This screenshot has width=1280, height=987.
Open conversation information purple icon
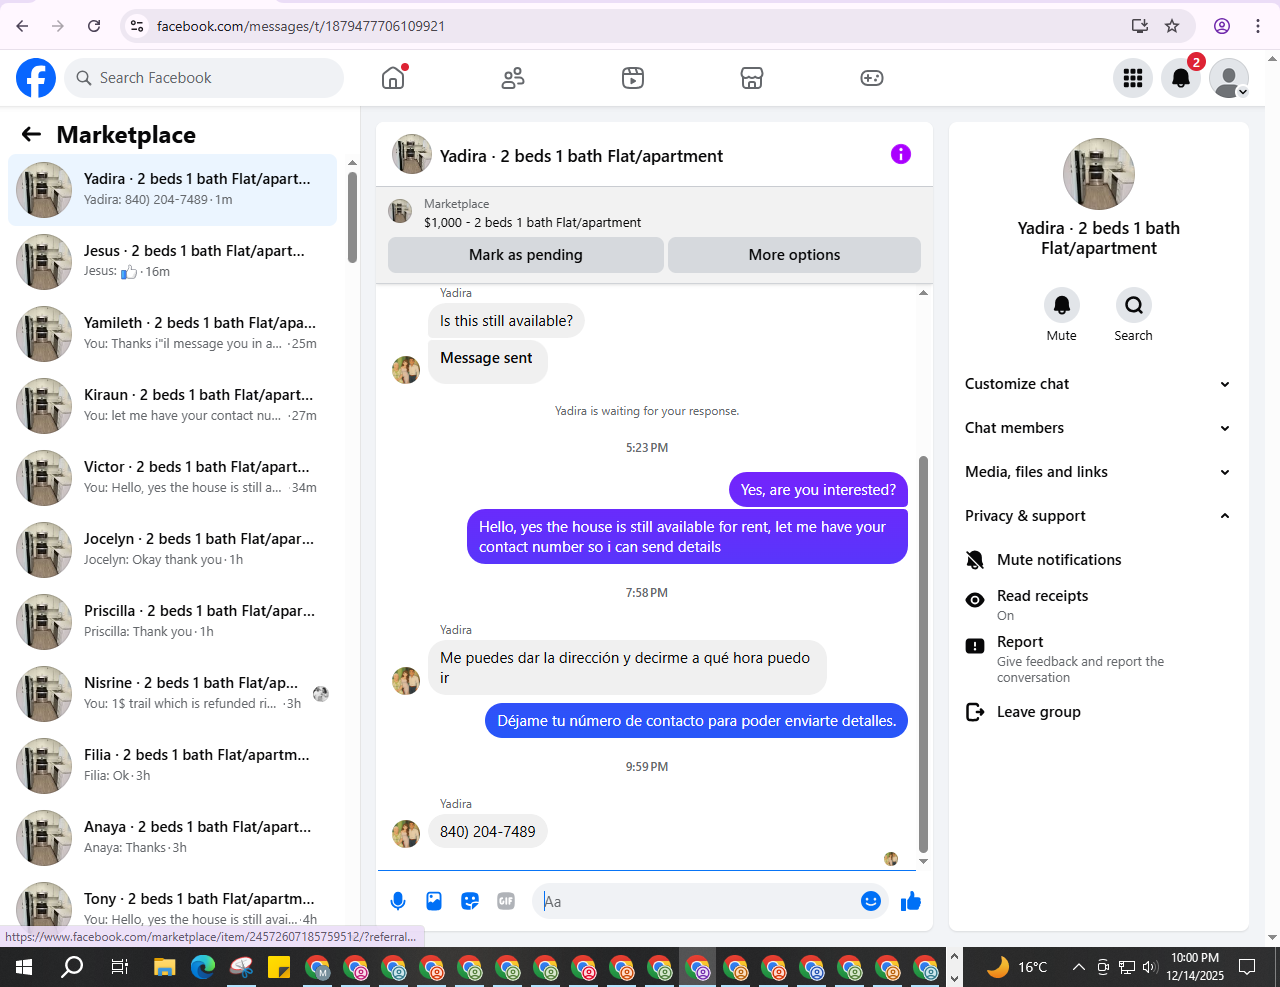901,154
